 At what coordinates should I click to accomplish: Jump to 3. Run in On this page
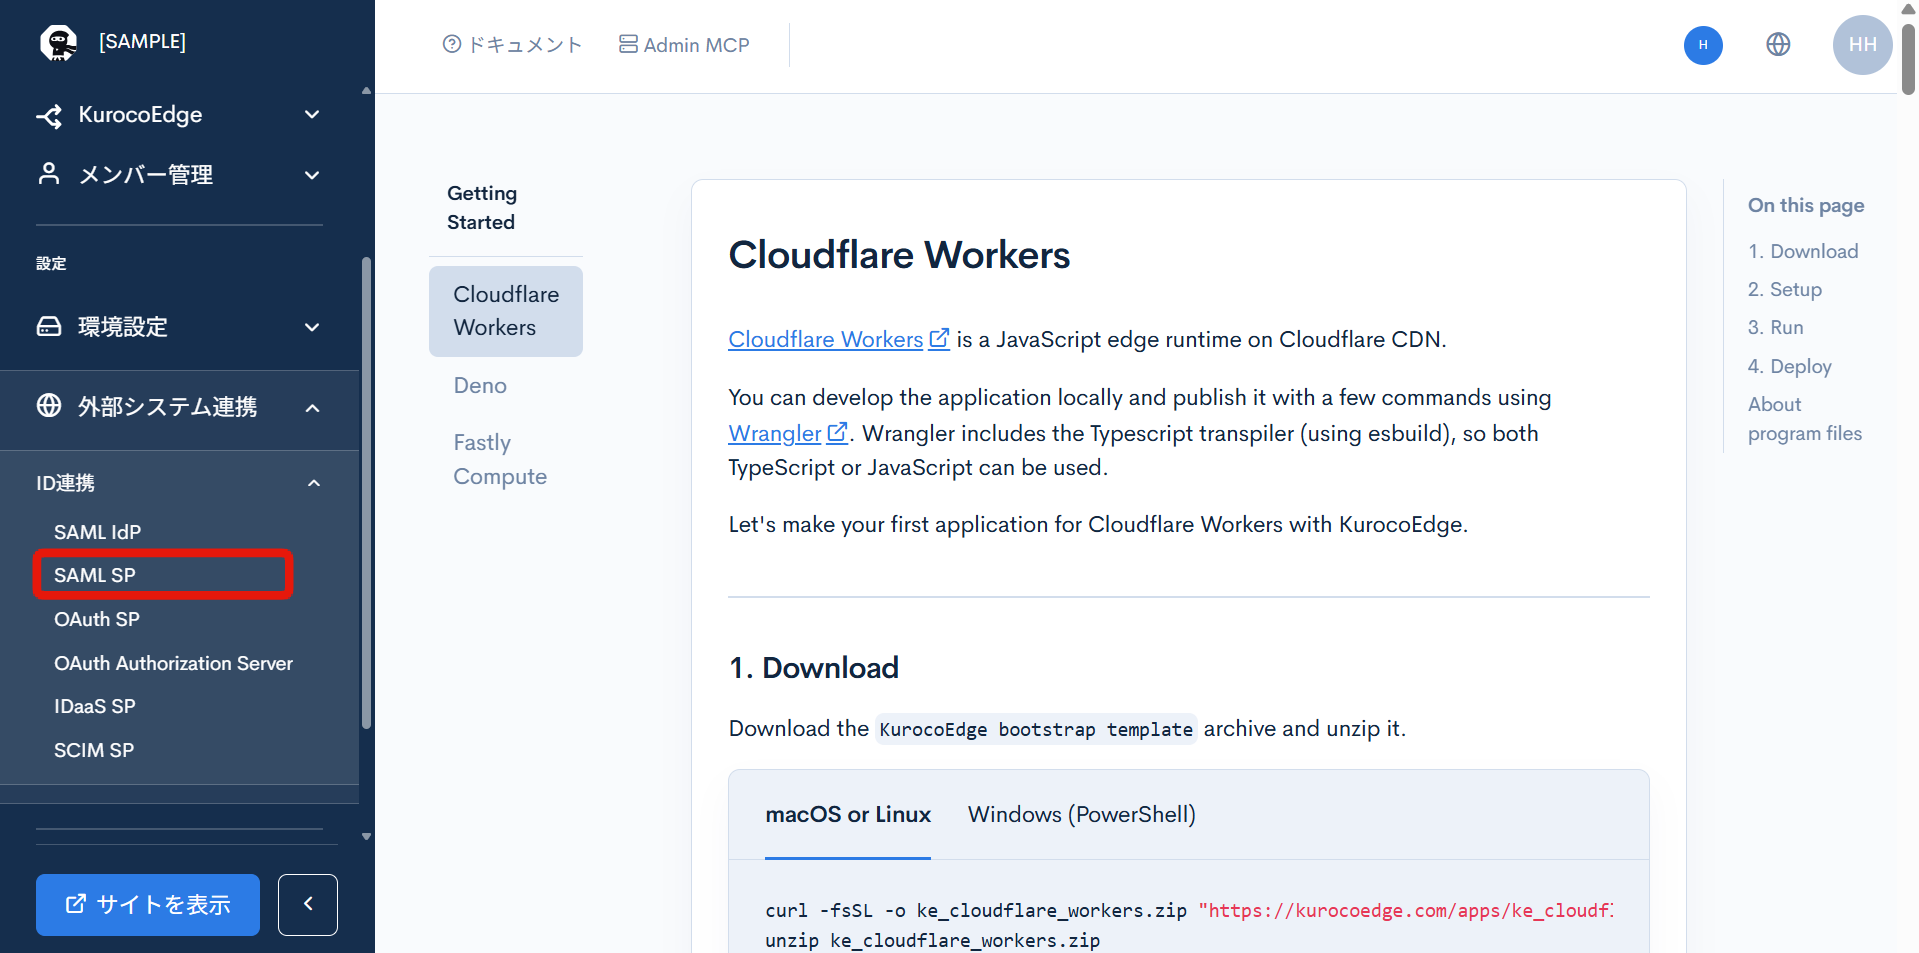pos(1776,327)
